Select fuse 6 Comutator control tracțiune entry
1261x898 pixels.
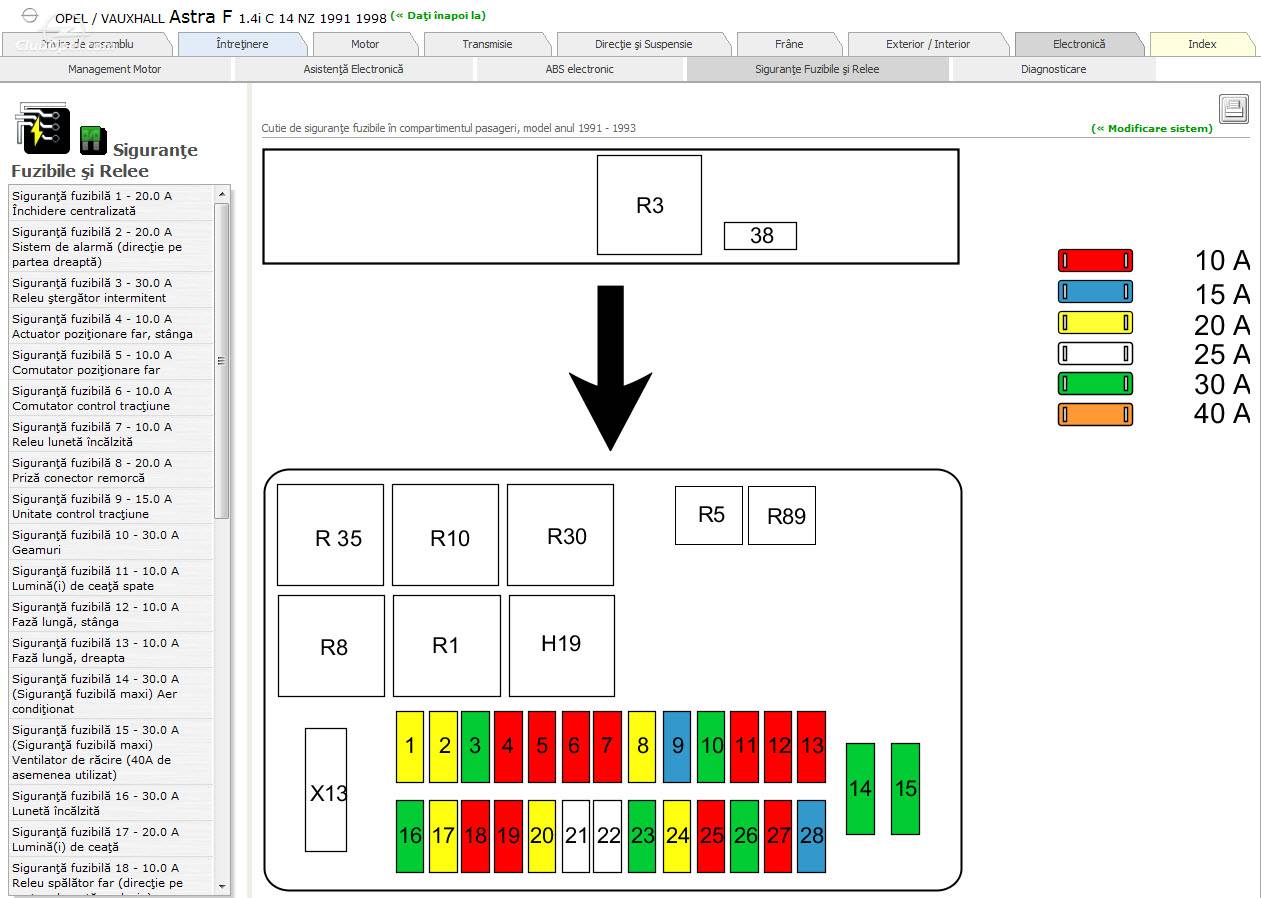(x=111, y=398)
